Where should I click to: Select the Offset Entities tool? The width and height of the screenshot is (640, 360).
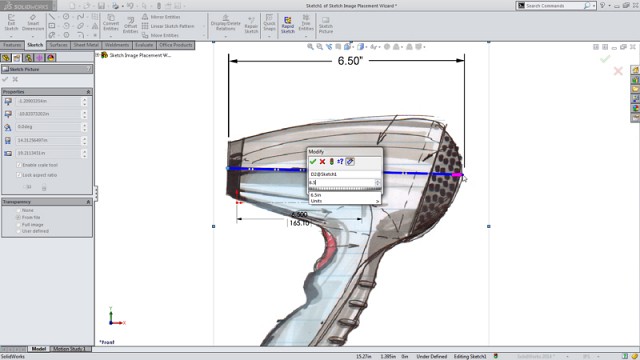pyautogui.click(x=130, y=25)
